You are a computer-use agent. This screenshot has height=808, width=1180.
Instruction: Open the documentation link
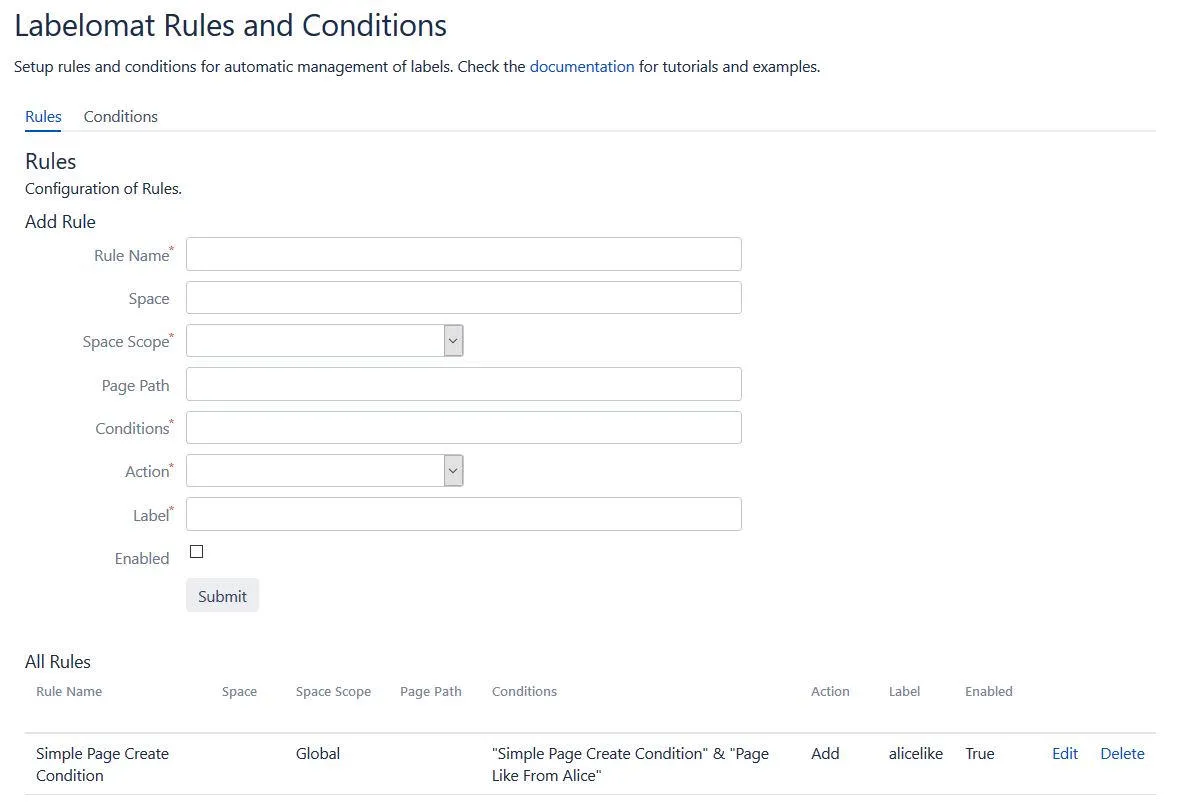[582, 66]
